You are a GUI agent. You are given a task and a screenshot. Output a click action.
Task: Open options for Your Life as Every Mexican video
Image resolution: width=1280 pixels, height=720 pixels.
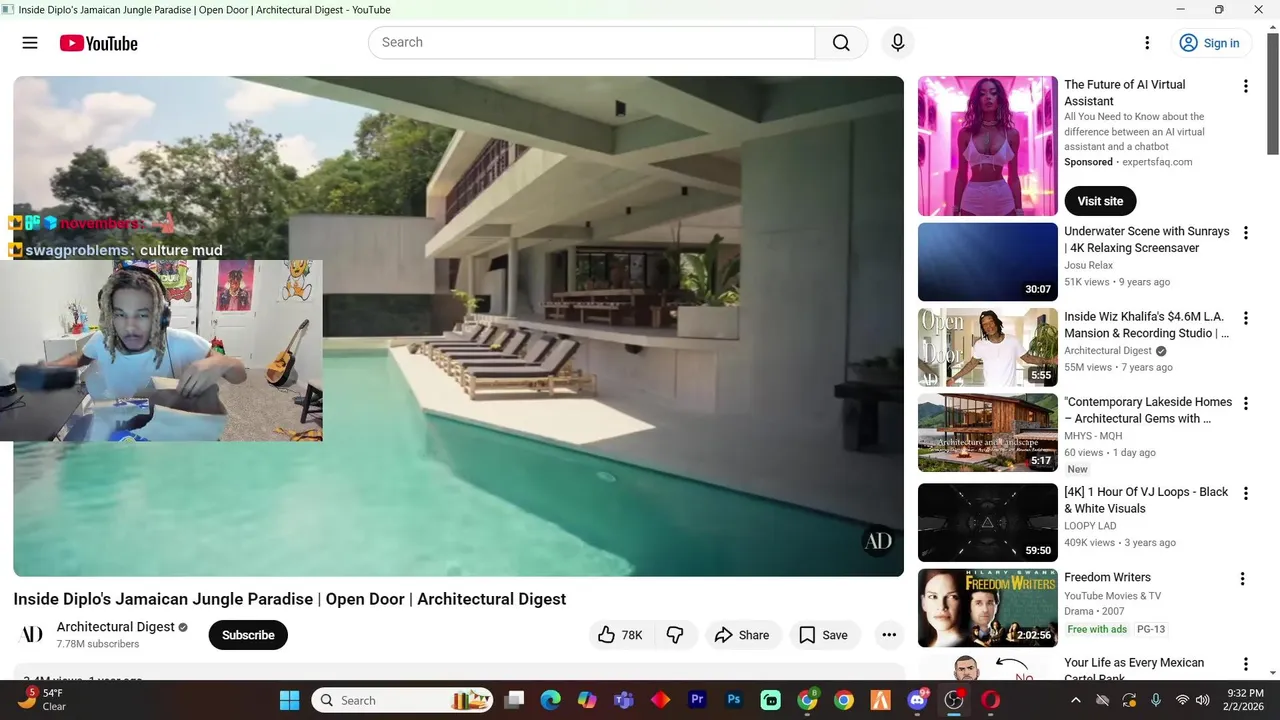pos(1245,664)
